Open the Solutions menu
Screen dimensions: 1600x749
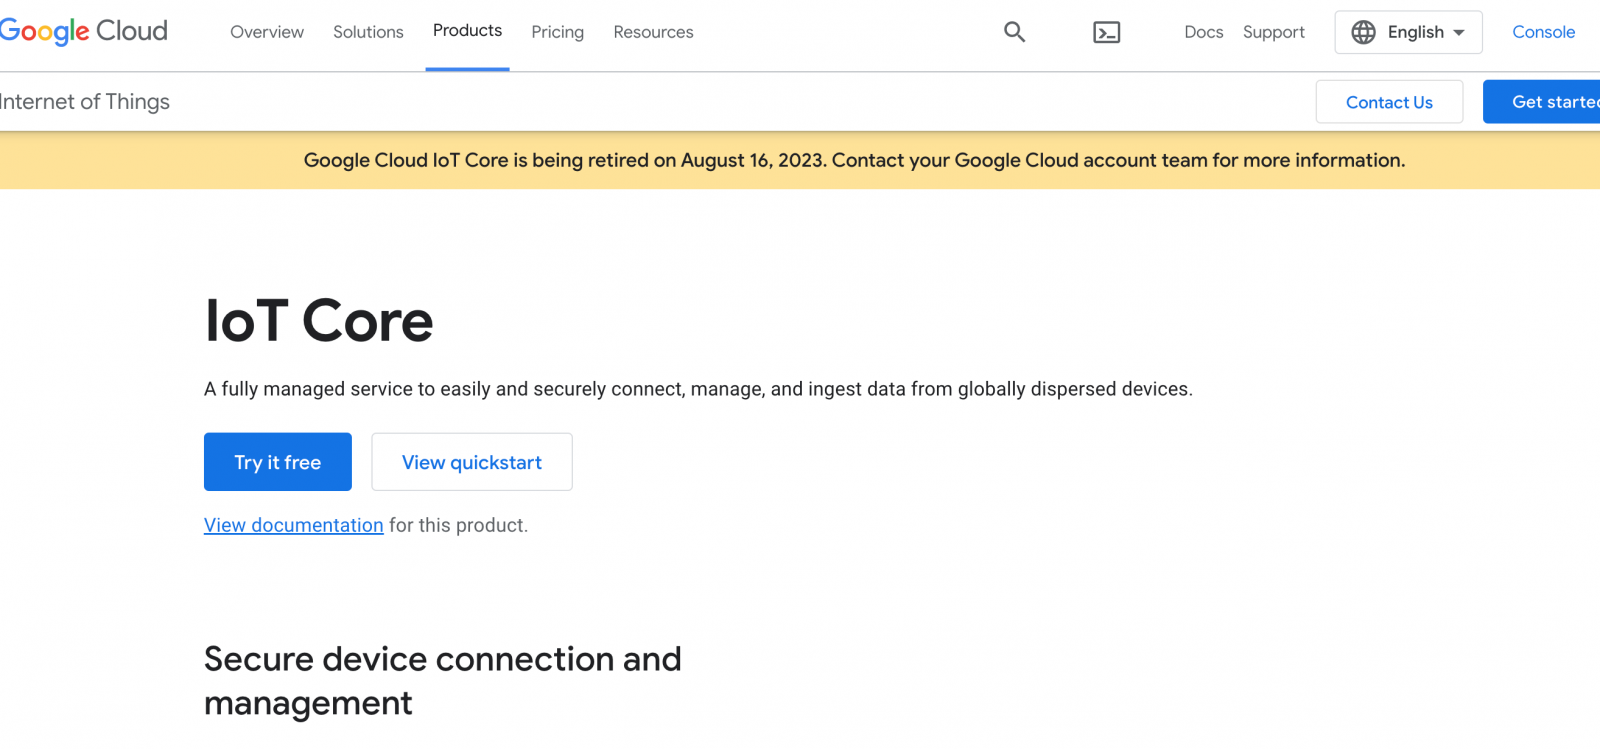(x=368, y=32)
